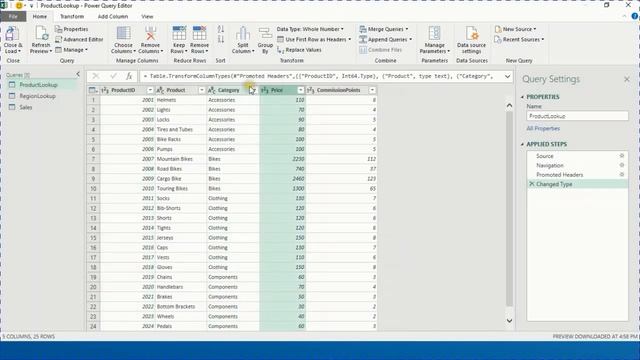Open the New Source menu

(x=515, y=29)
